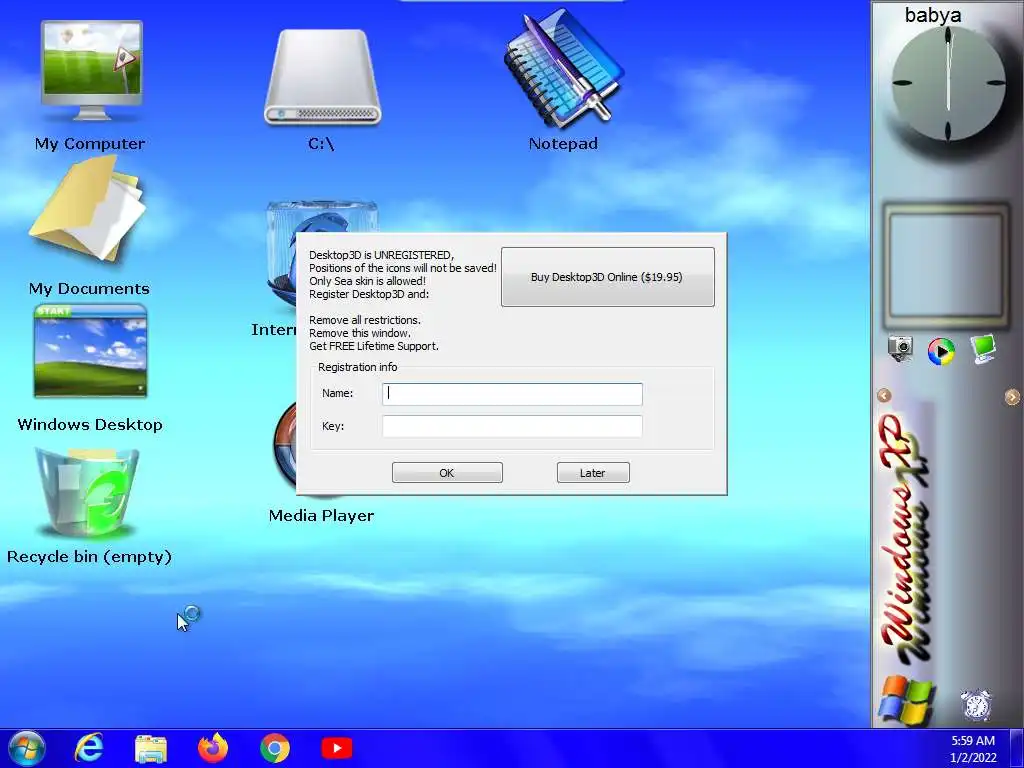The image size is (1024, 768).
Task: Click the Later button
Action: [593, 473]
